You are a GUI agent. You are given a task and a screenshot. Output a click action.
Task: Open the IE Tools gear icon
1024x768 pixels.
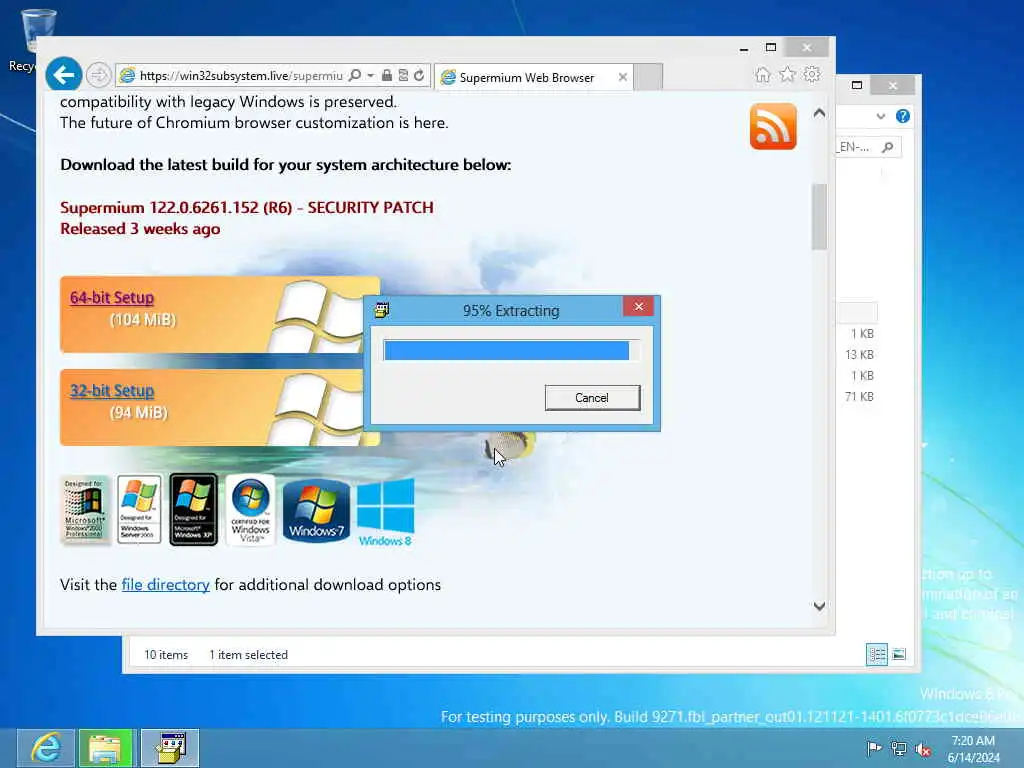pos(812,74)
